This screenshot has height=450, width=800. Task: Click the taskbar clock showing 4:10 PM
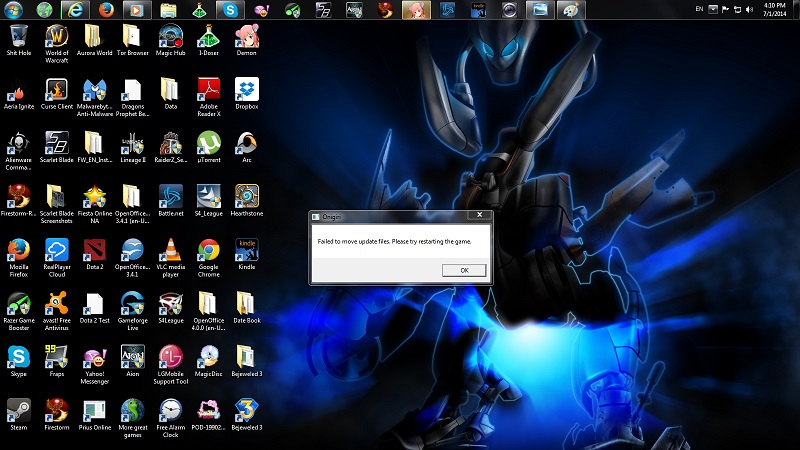pyautogui.click(x=774, y=10)
